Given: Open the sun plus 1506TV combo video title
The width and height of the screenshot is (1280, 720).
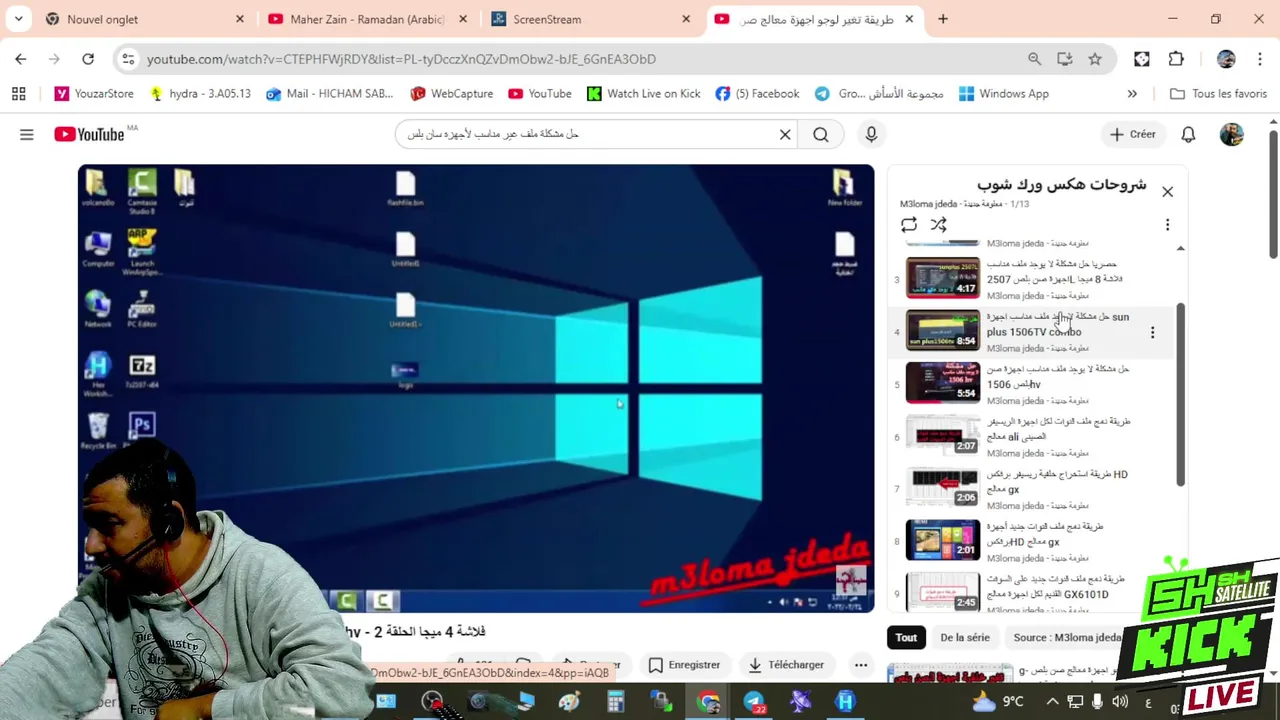Looking at the screenshot, I should tap(1058, 324).
